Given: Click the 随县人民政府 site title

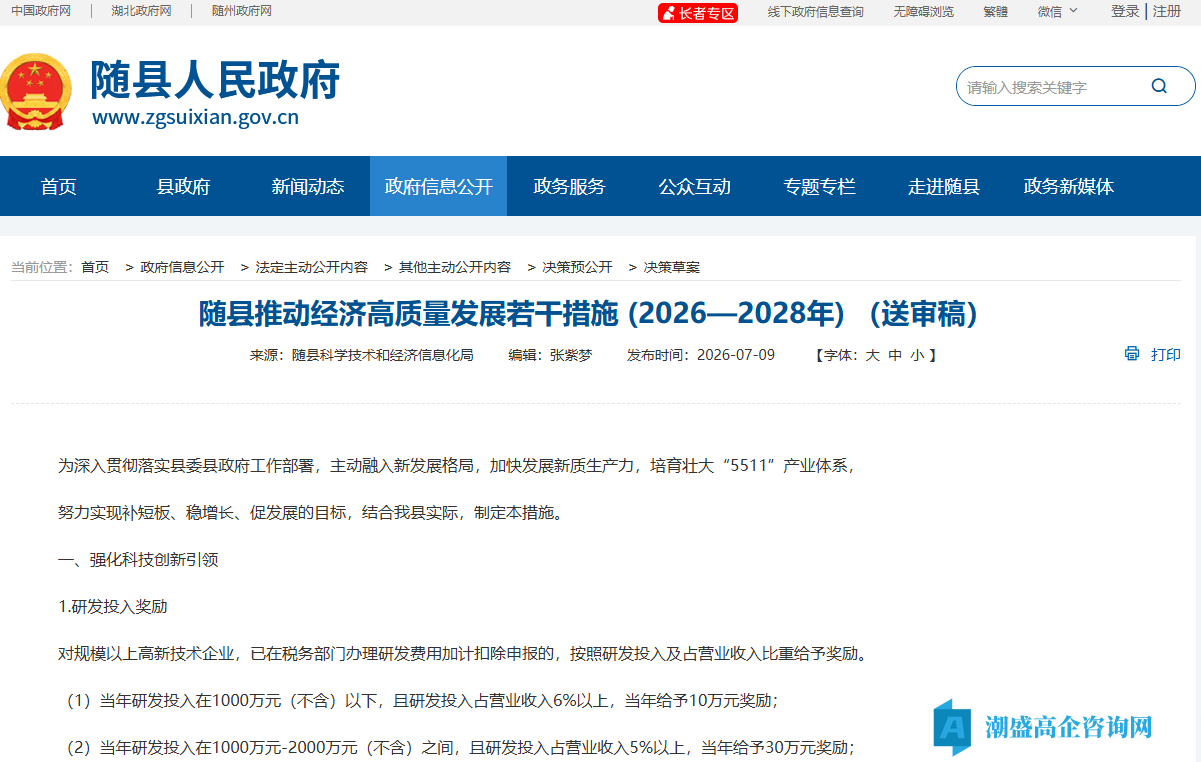Looking at the screenshot, I should pos(215,79).
